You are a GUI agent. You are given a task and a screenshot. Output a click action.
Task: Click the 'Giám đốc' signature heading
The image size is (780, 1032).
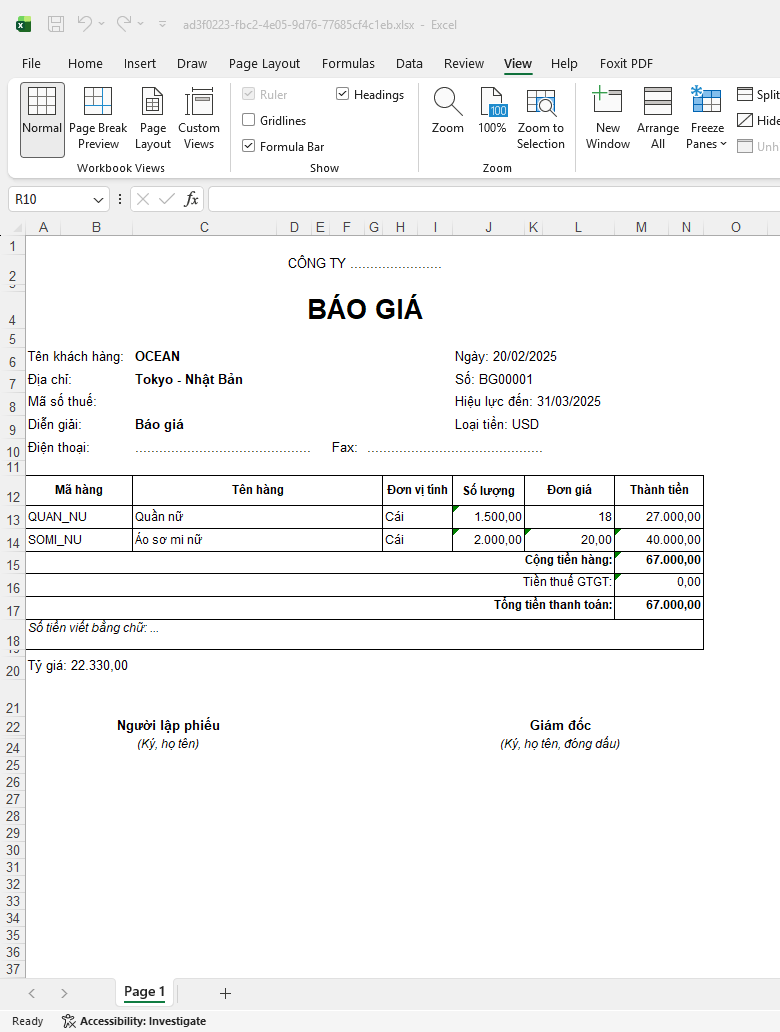click(560, 725)
